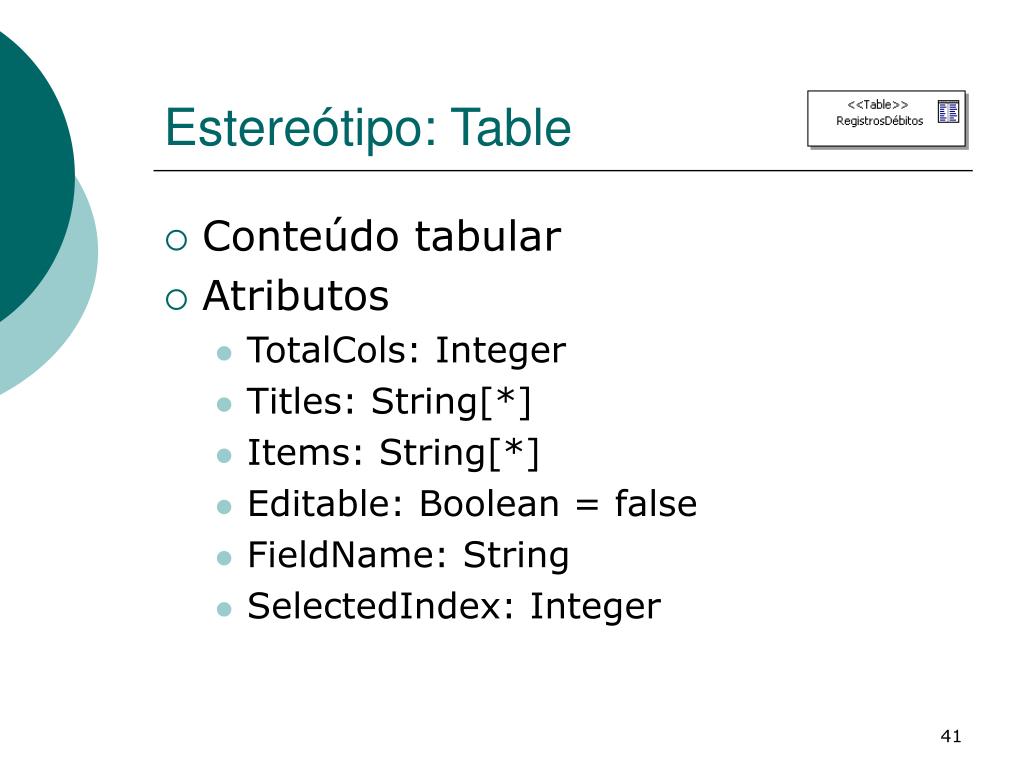Click the Editable: Boolean = false line

(x=472, y=504)
